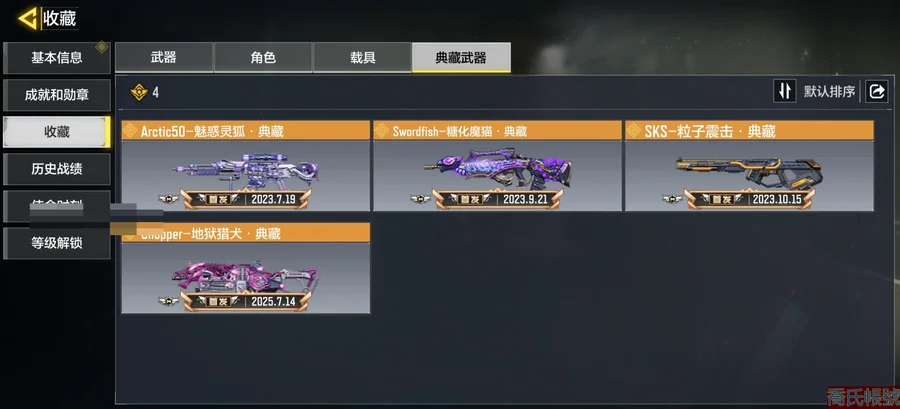Click the wing badge on Arctic50 card
This screenshot has height=409, width=900.
pos(169,200)
